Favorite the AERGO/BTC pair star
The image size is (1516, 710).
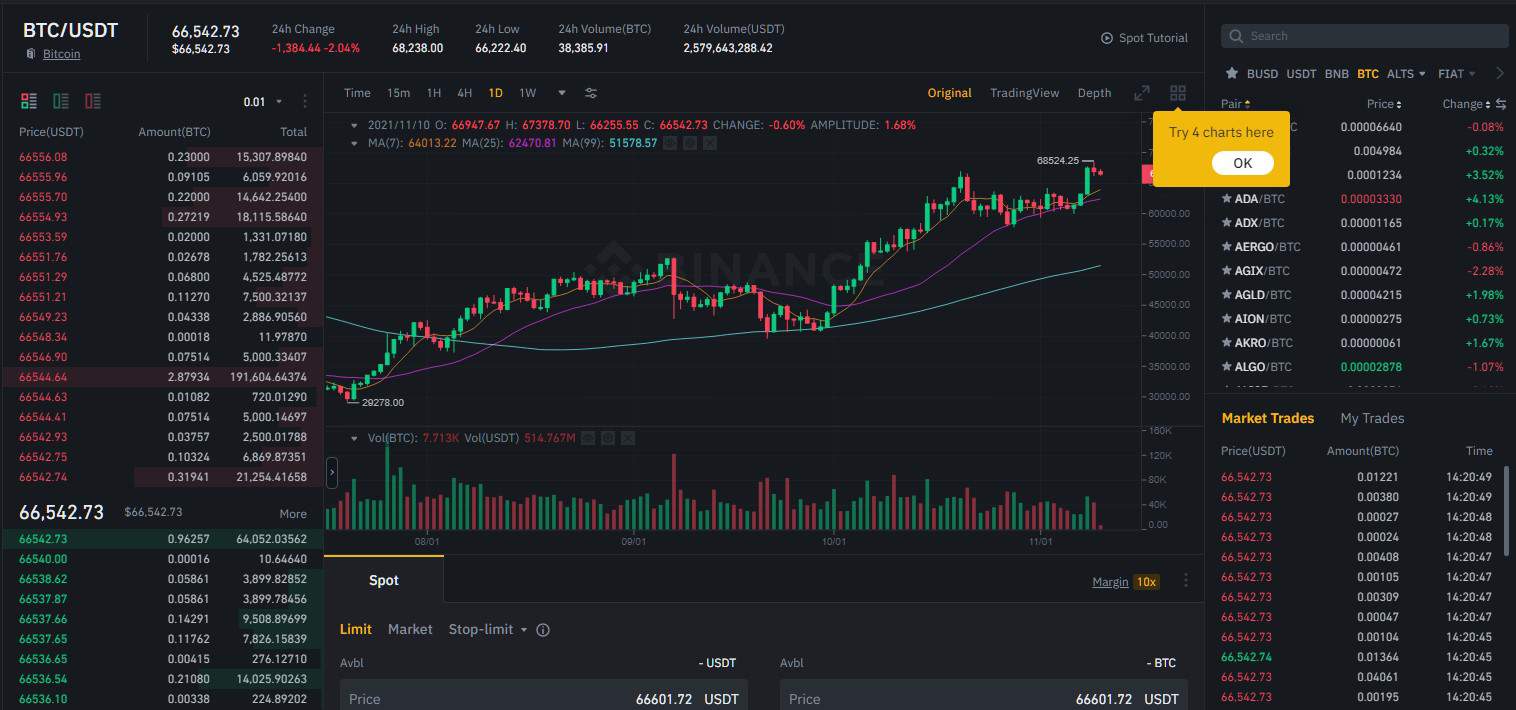(1226, 247)
